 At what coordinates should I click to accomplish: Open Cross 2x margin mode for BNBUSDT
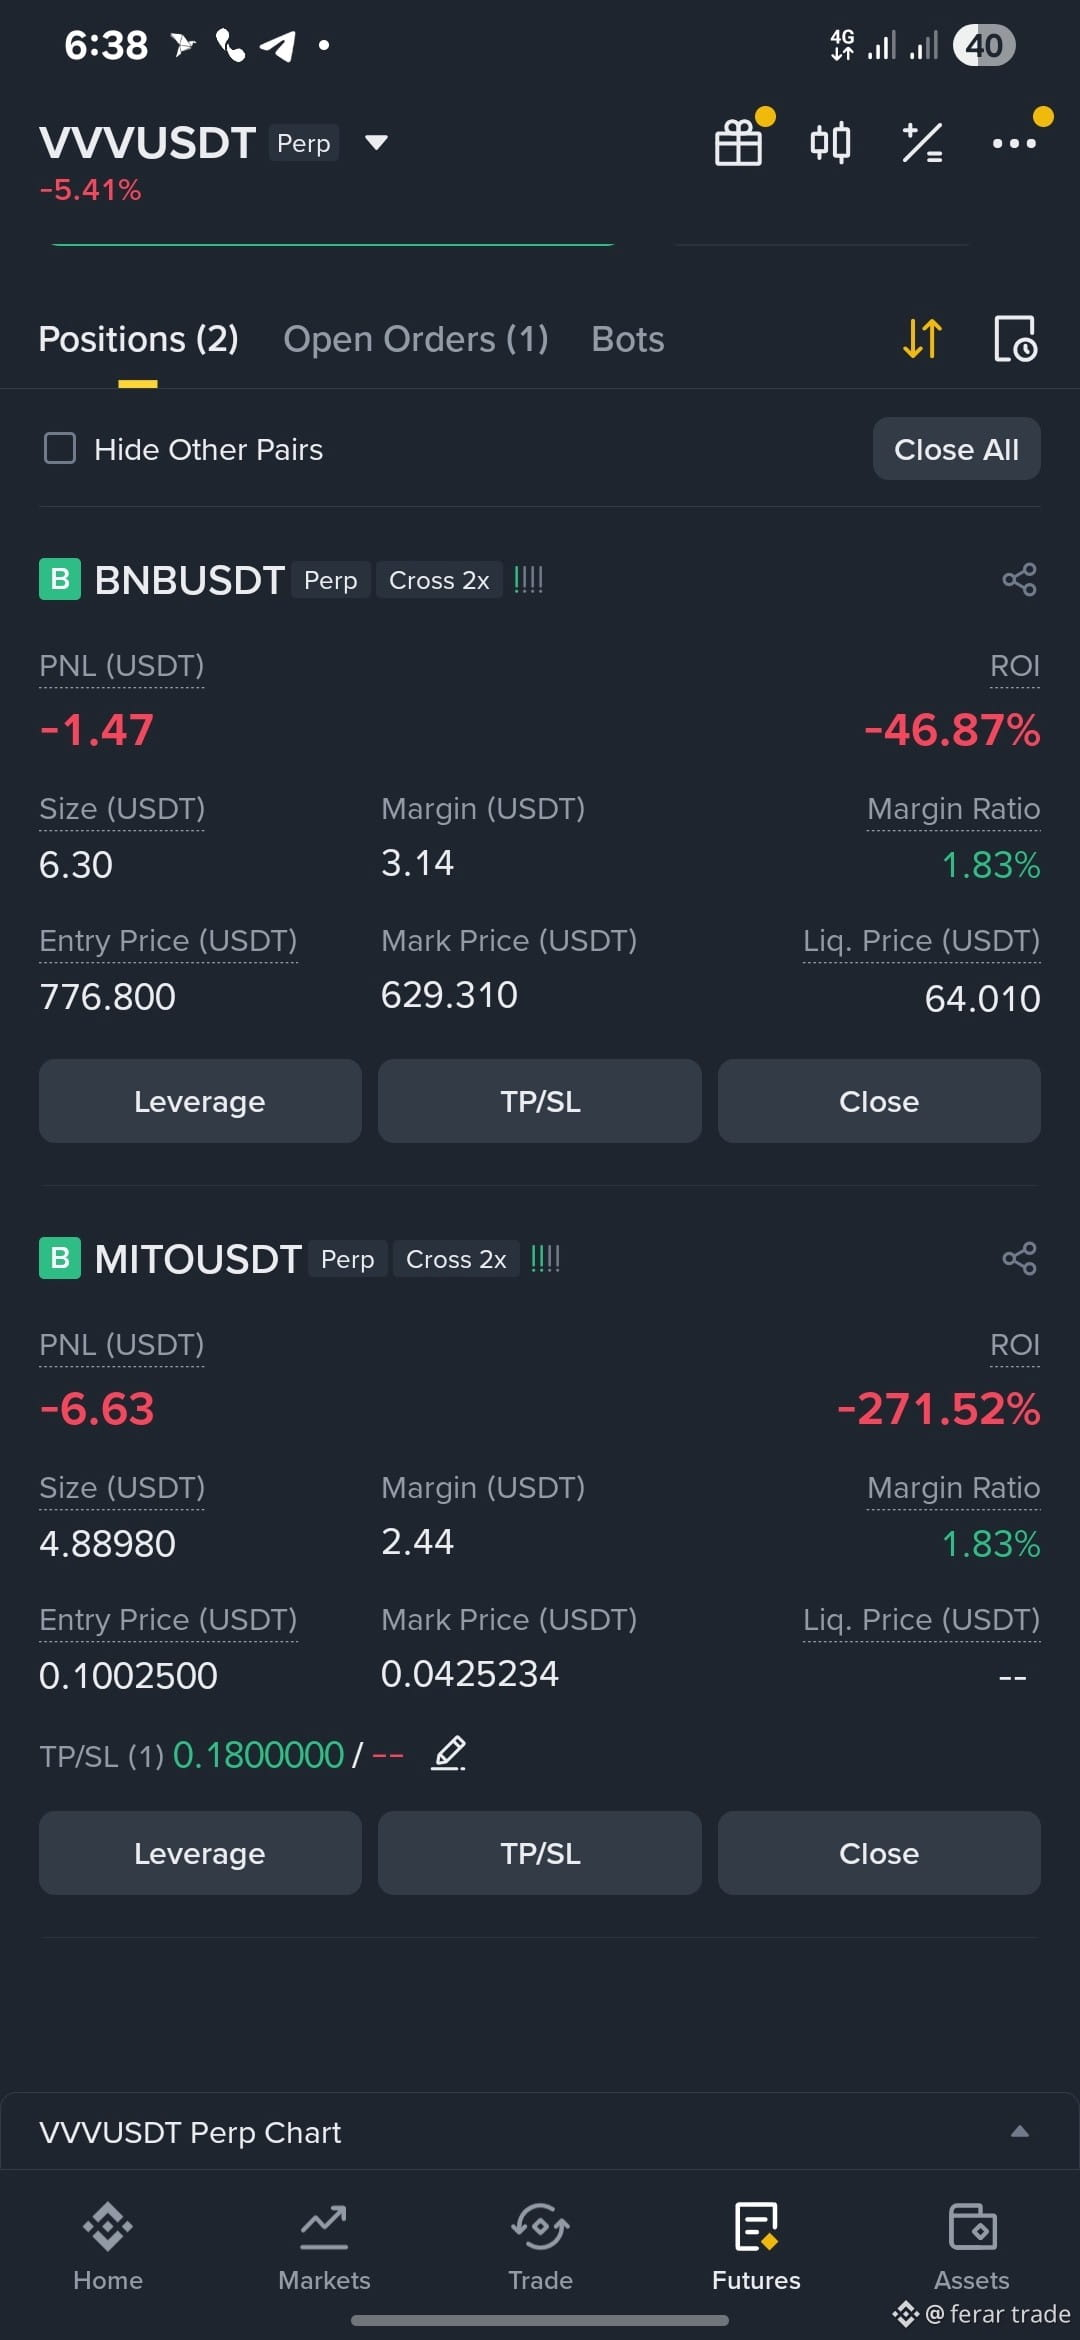pos(439,581)
